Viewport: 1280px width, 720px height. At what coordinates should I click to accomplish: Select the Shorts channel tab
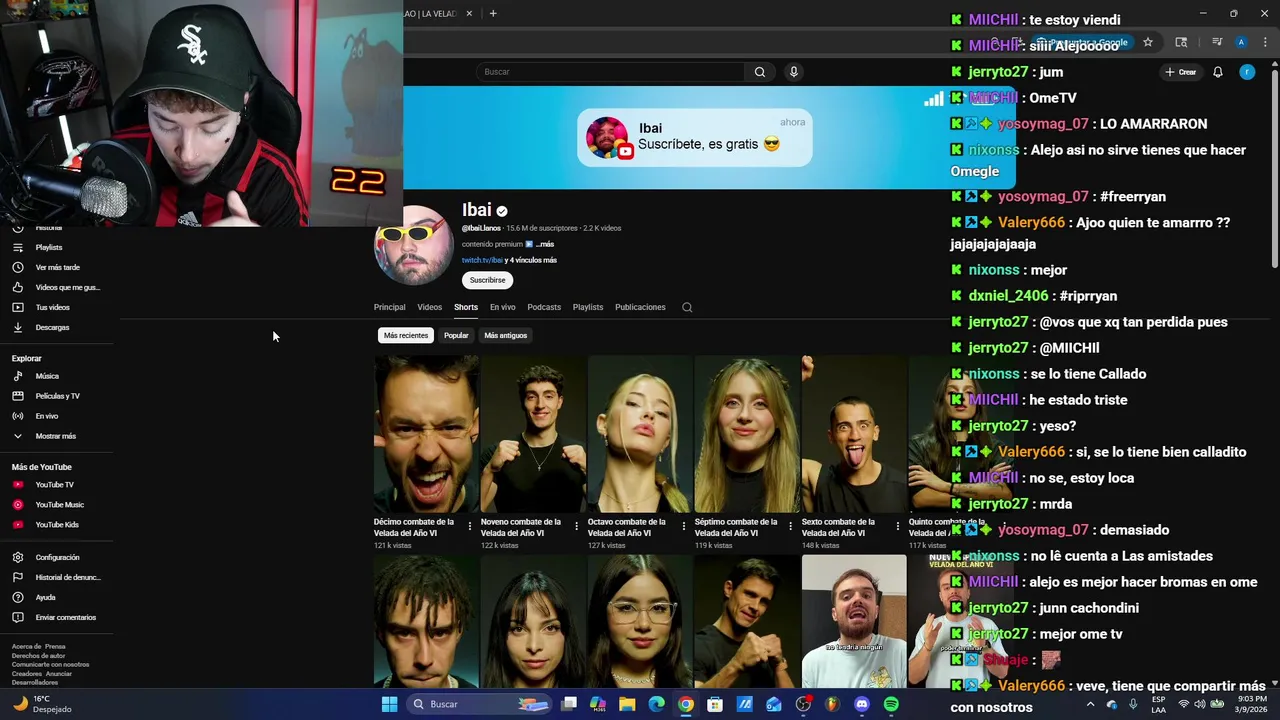tap(466, 307)
